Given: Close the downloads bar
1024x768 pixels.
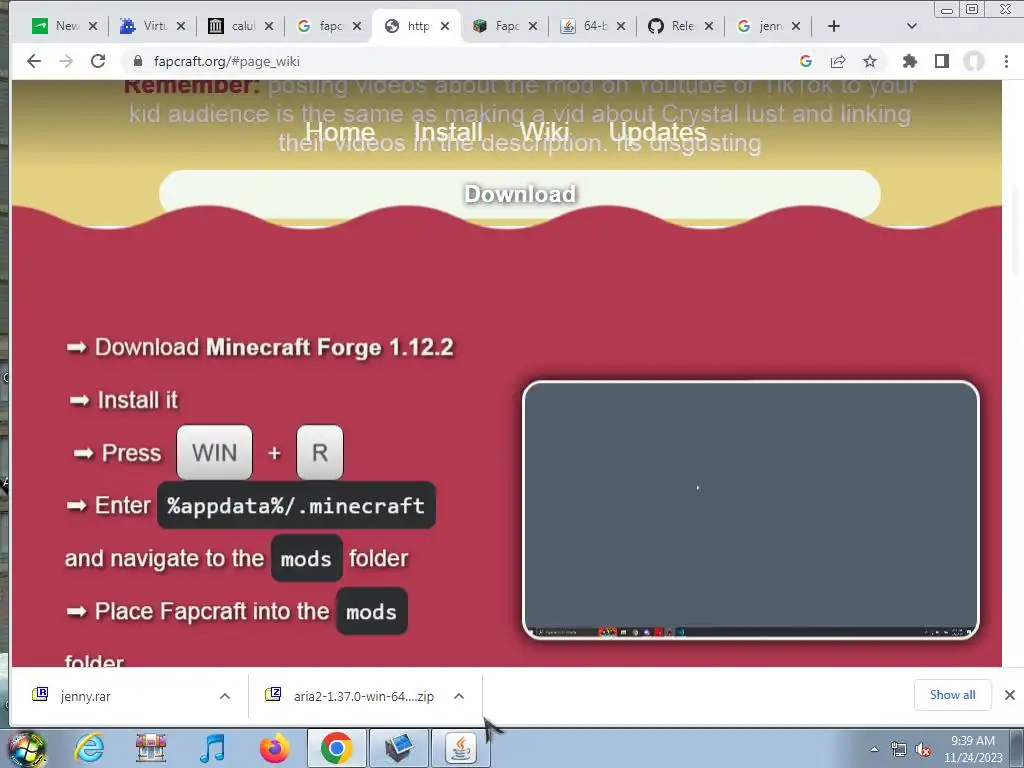Looking at the screenshot, I should [1010, 695].
